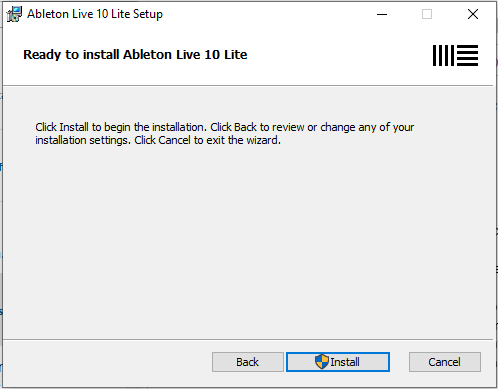Image resolution: width=498 pixels, height=389 pixels.
Task: Close the setup window with X
Action: (x=473, y=14)
